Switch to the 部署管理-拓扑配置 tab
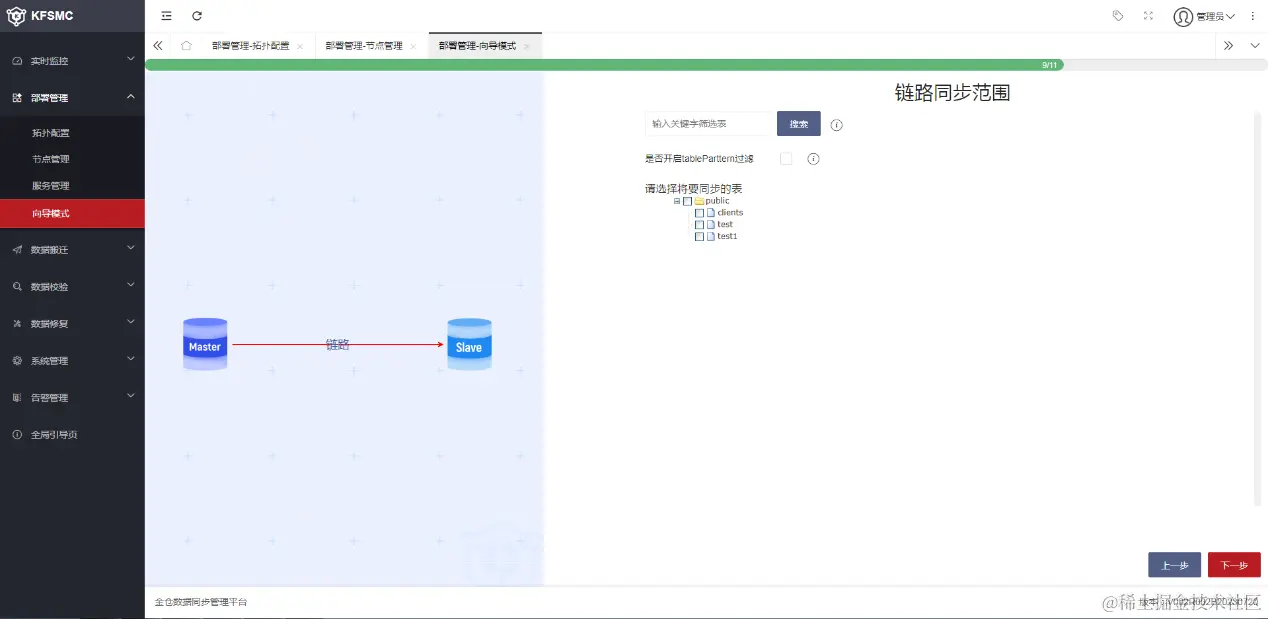 click(x=250, y=46)
